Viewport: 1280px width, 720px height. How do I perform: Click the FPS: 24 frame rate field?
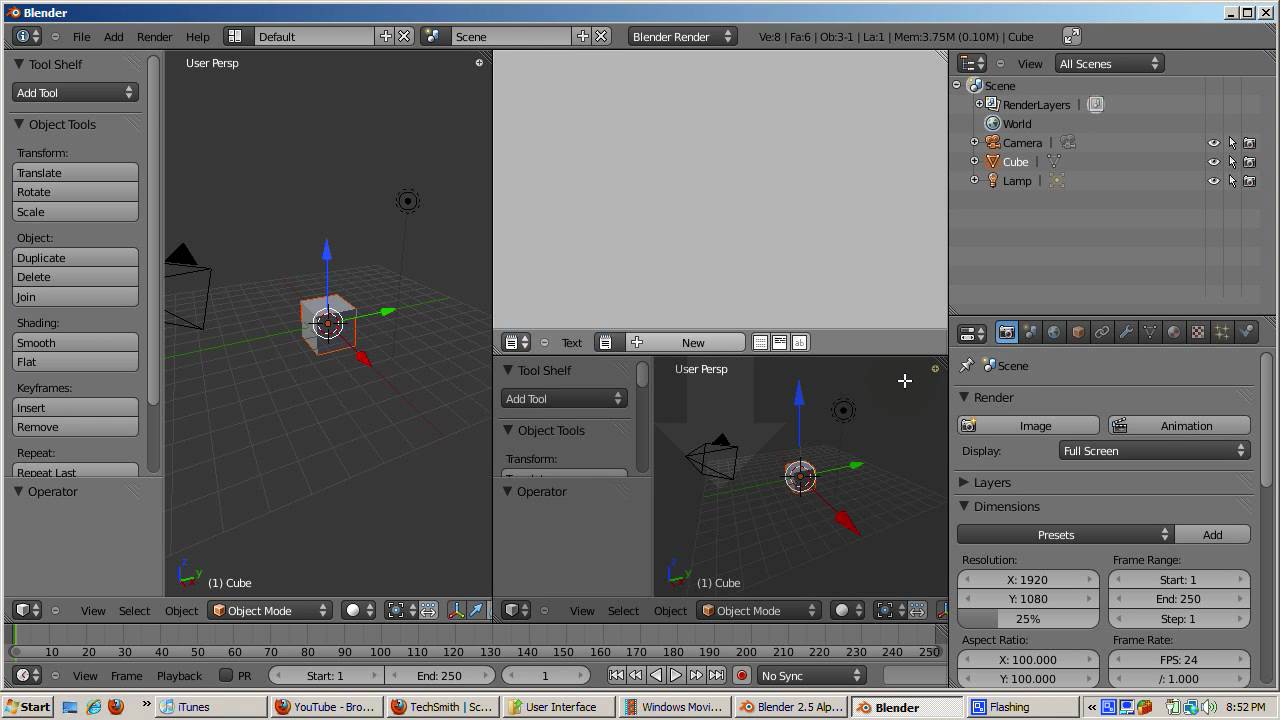tap(1179, 660)
